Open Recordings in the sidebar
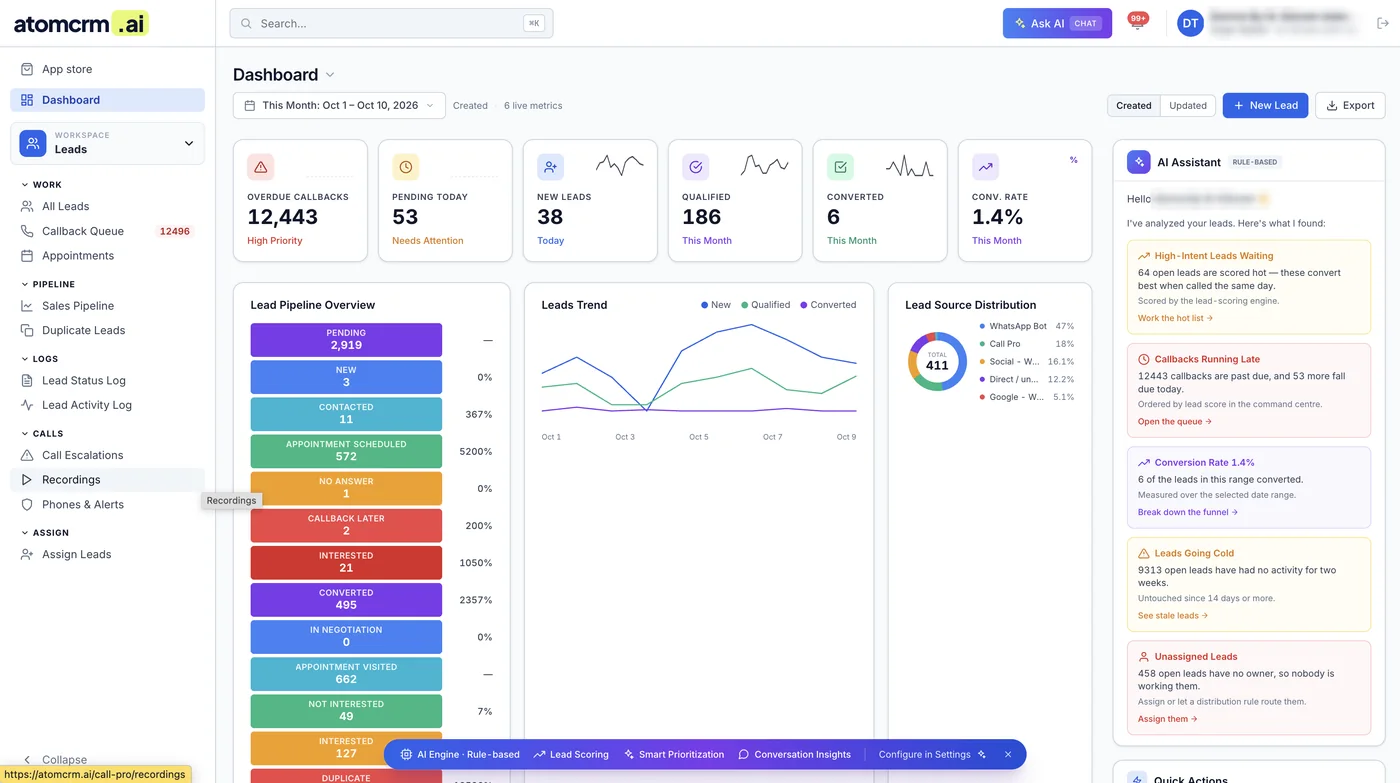The height and width of the screenshot is (783, 1400). 107,480
